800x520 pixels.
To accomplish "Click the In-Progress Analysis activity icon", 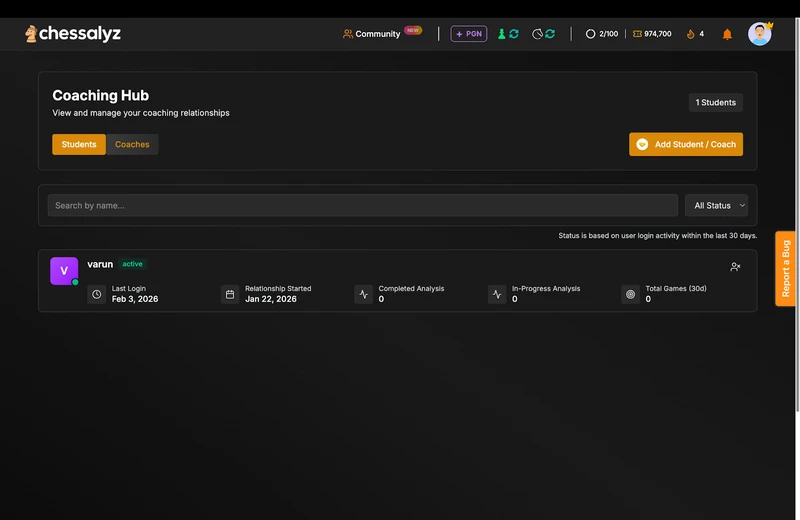I will 497,294.
